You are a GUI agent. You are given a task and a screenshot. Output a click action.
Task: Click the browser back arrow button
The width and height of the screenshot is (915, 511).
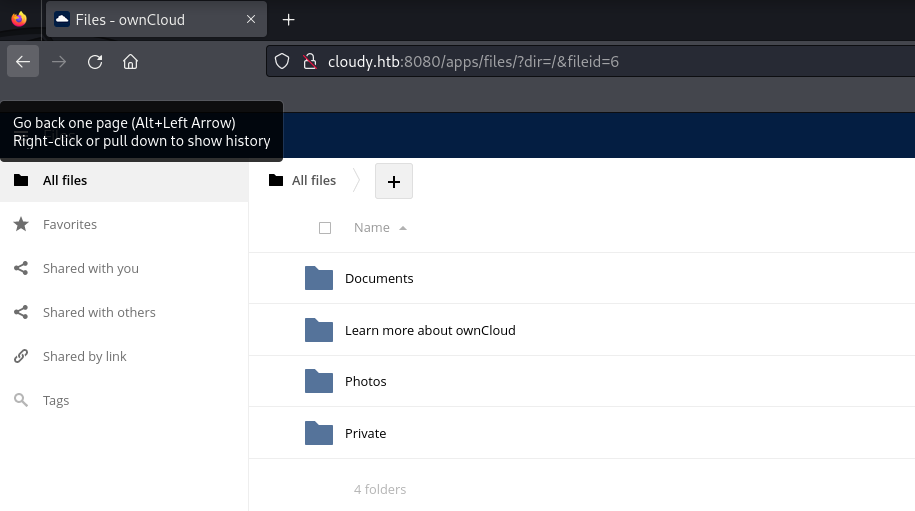coord(23,62)
